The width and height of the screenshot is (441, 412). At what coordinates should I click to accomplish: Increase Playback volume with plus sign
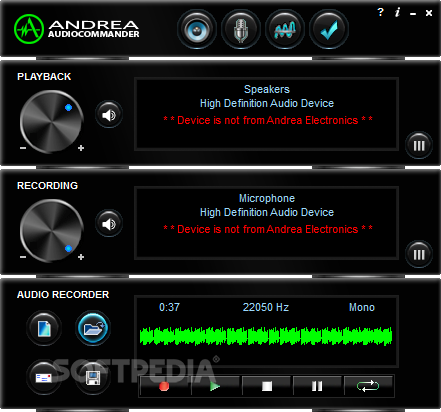coord(81,148)
